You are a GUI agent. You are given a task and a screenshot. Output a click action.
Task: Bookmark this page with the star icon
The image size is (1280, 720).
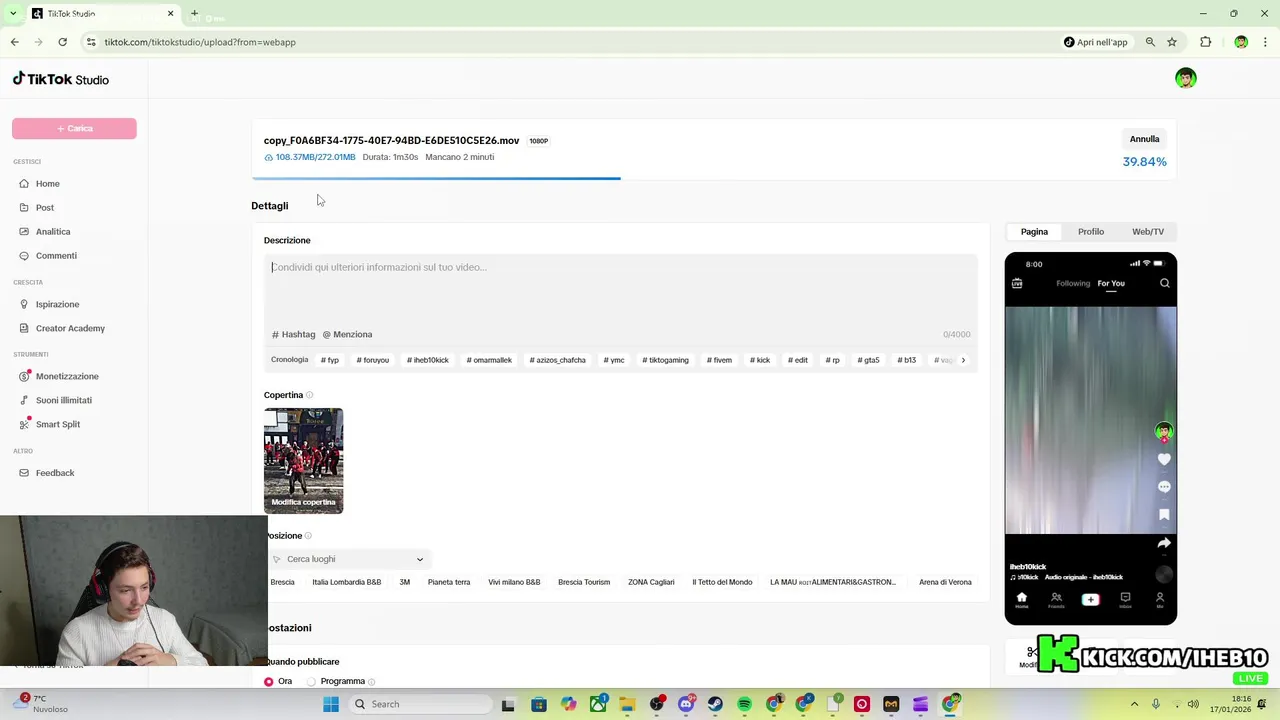click(1172, 42)
